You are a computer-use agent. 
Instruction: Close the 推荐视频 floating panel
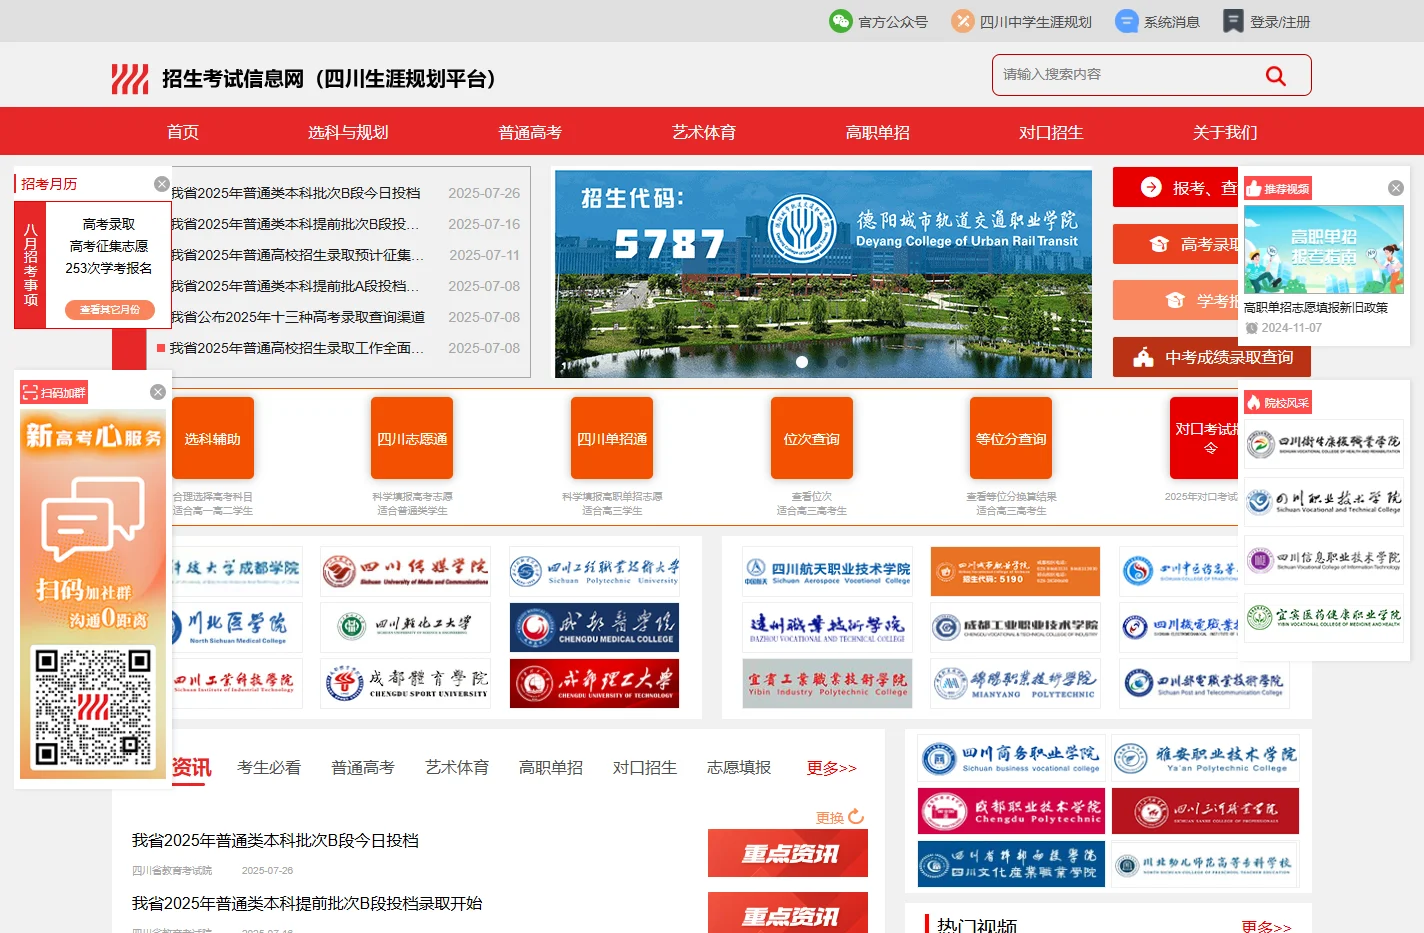coord(1396,188)
